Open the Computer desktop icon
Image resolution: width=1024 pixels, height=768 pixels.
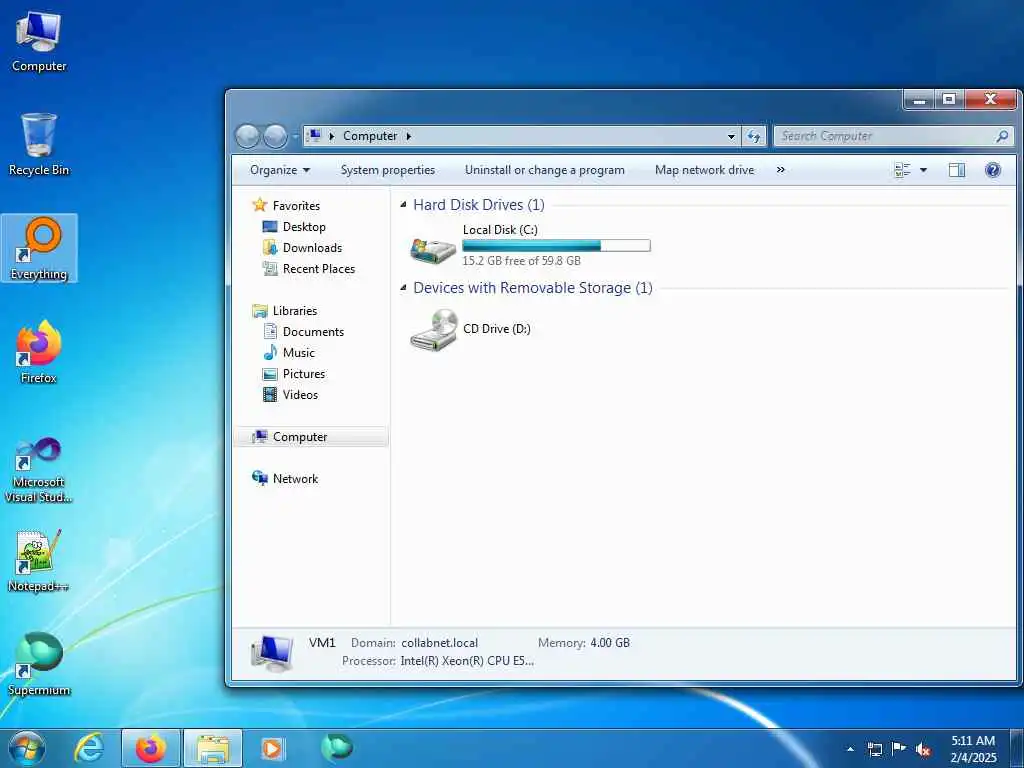click(39, 41)
